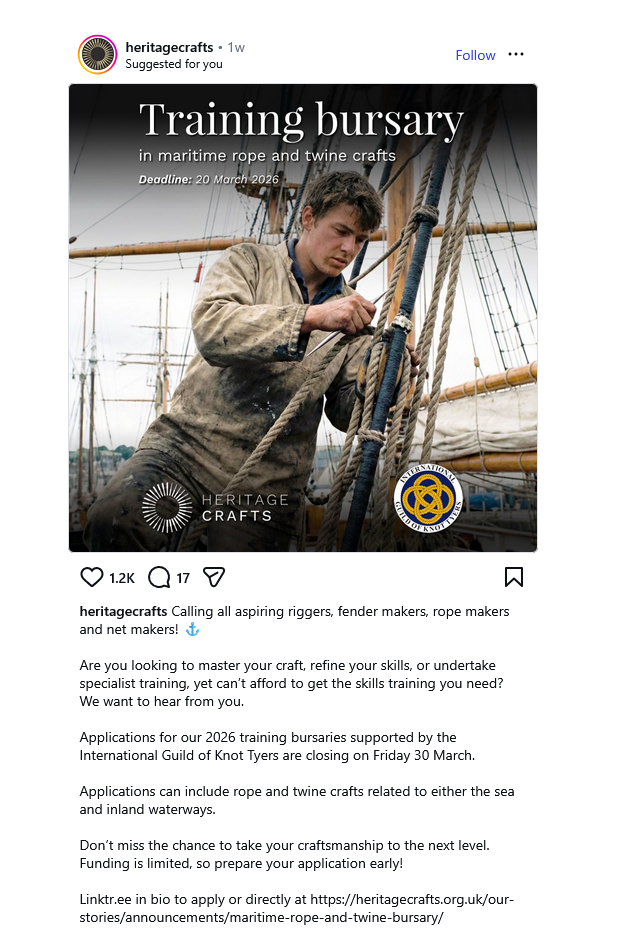643x937 pixels.
Task: Share the post using the paper plane icon
Action: coord(213,577)
